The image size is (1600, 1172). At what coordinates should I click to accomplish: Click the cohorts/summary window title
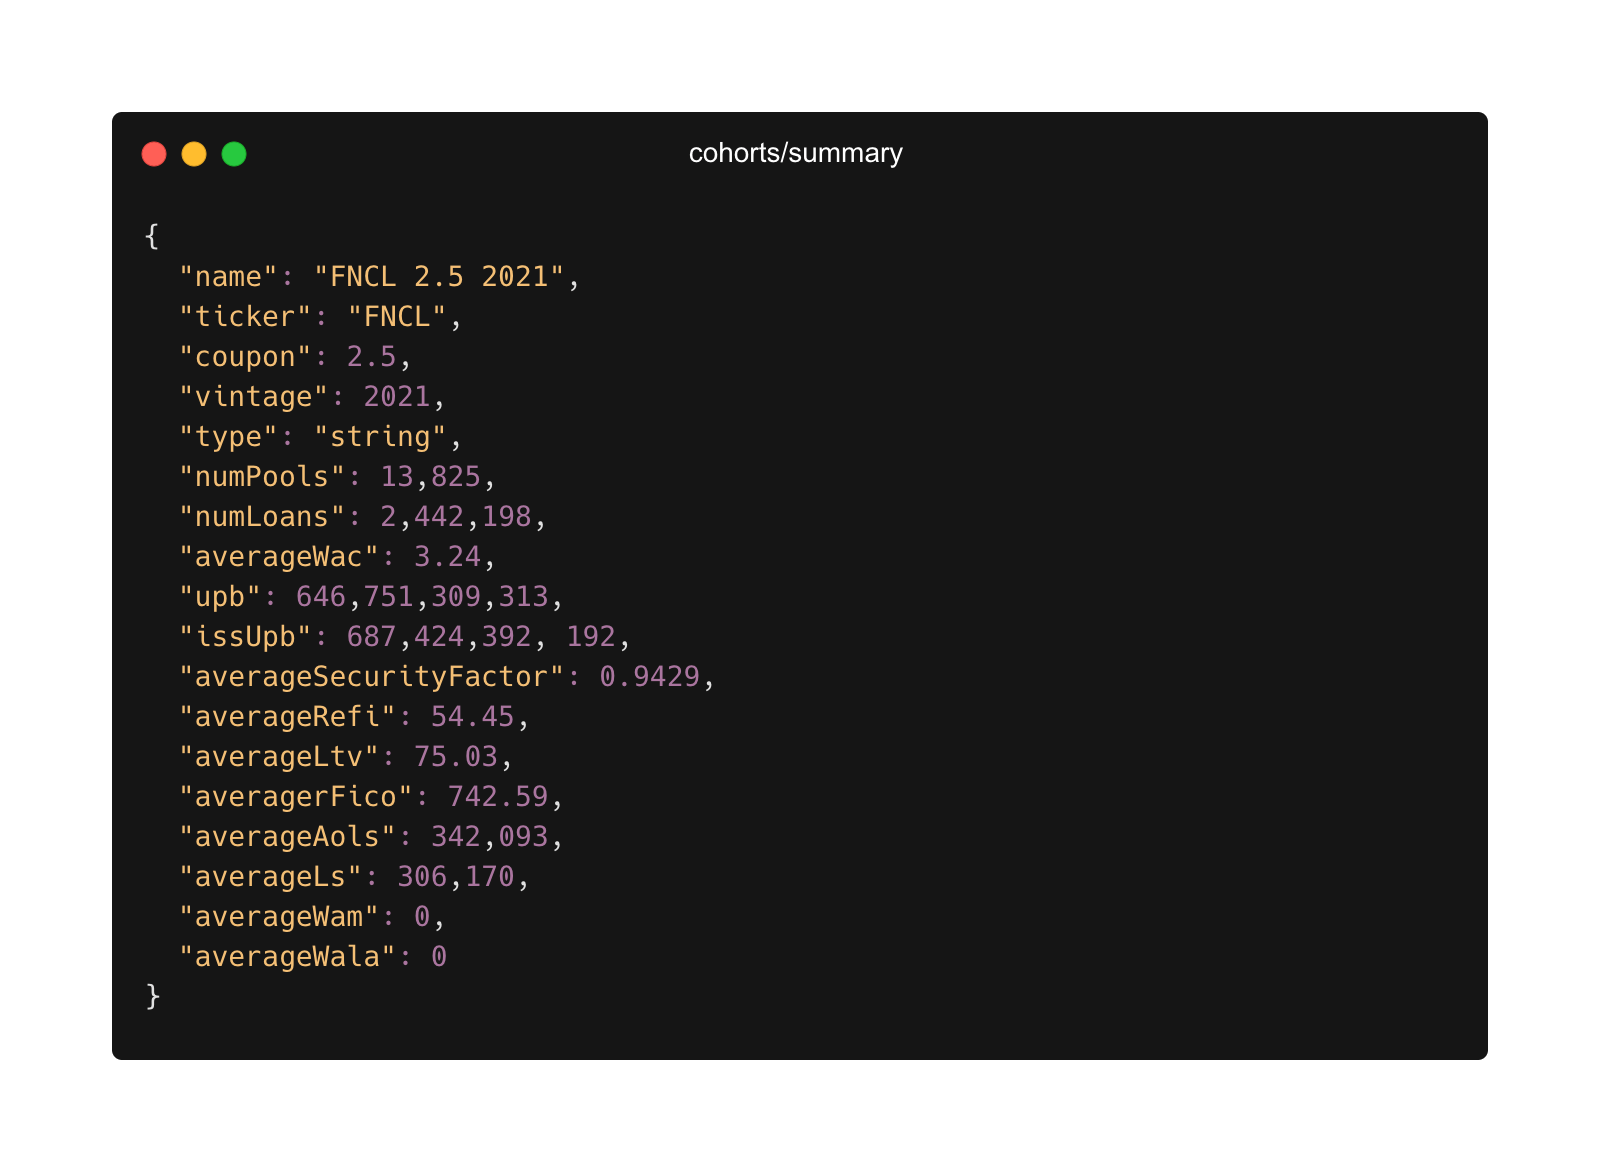pyautogui.click(x=795, y=153)
